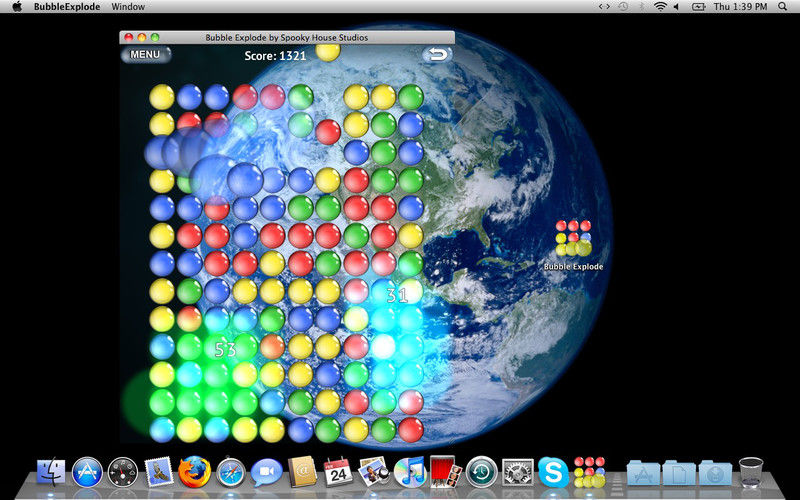The height and width of the screenshot is (500, 800).
Task: Click the Wi-Fi status icon
Action: [661, 7]
